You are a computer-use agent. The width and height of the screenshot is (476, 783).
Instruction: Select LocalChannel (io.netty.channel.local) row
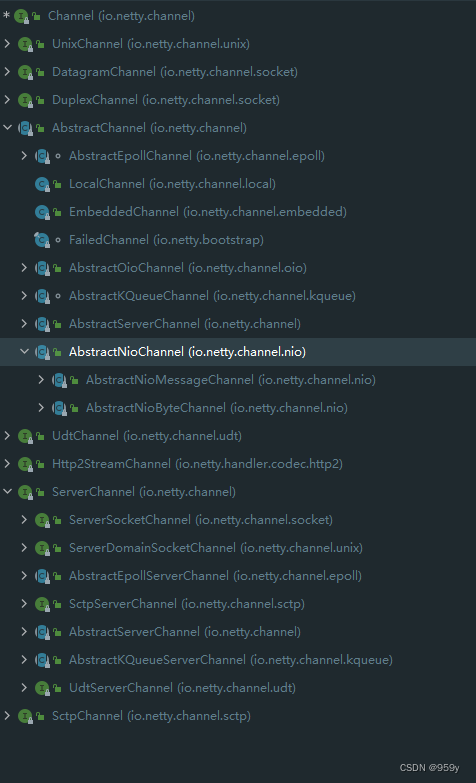coord(238,184)
